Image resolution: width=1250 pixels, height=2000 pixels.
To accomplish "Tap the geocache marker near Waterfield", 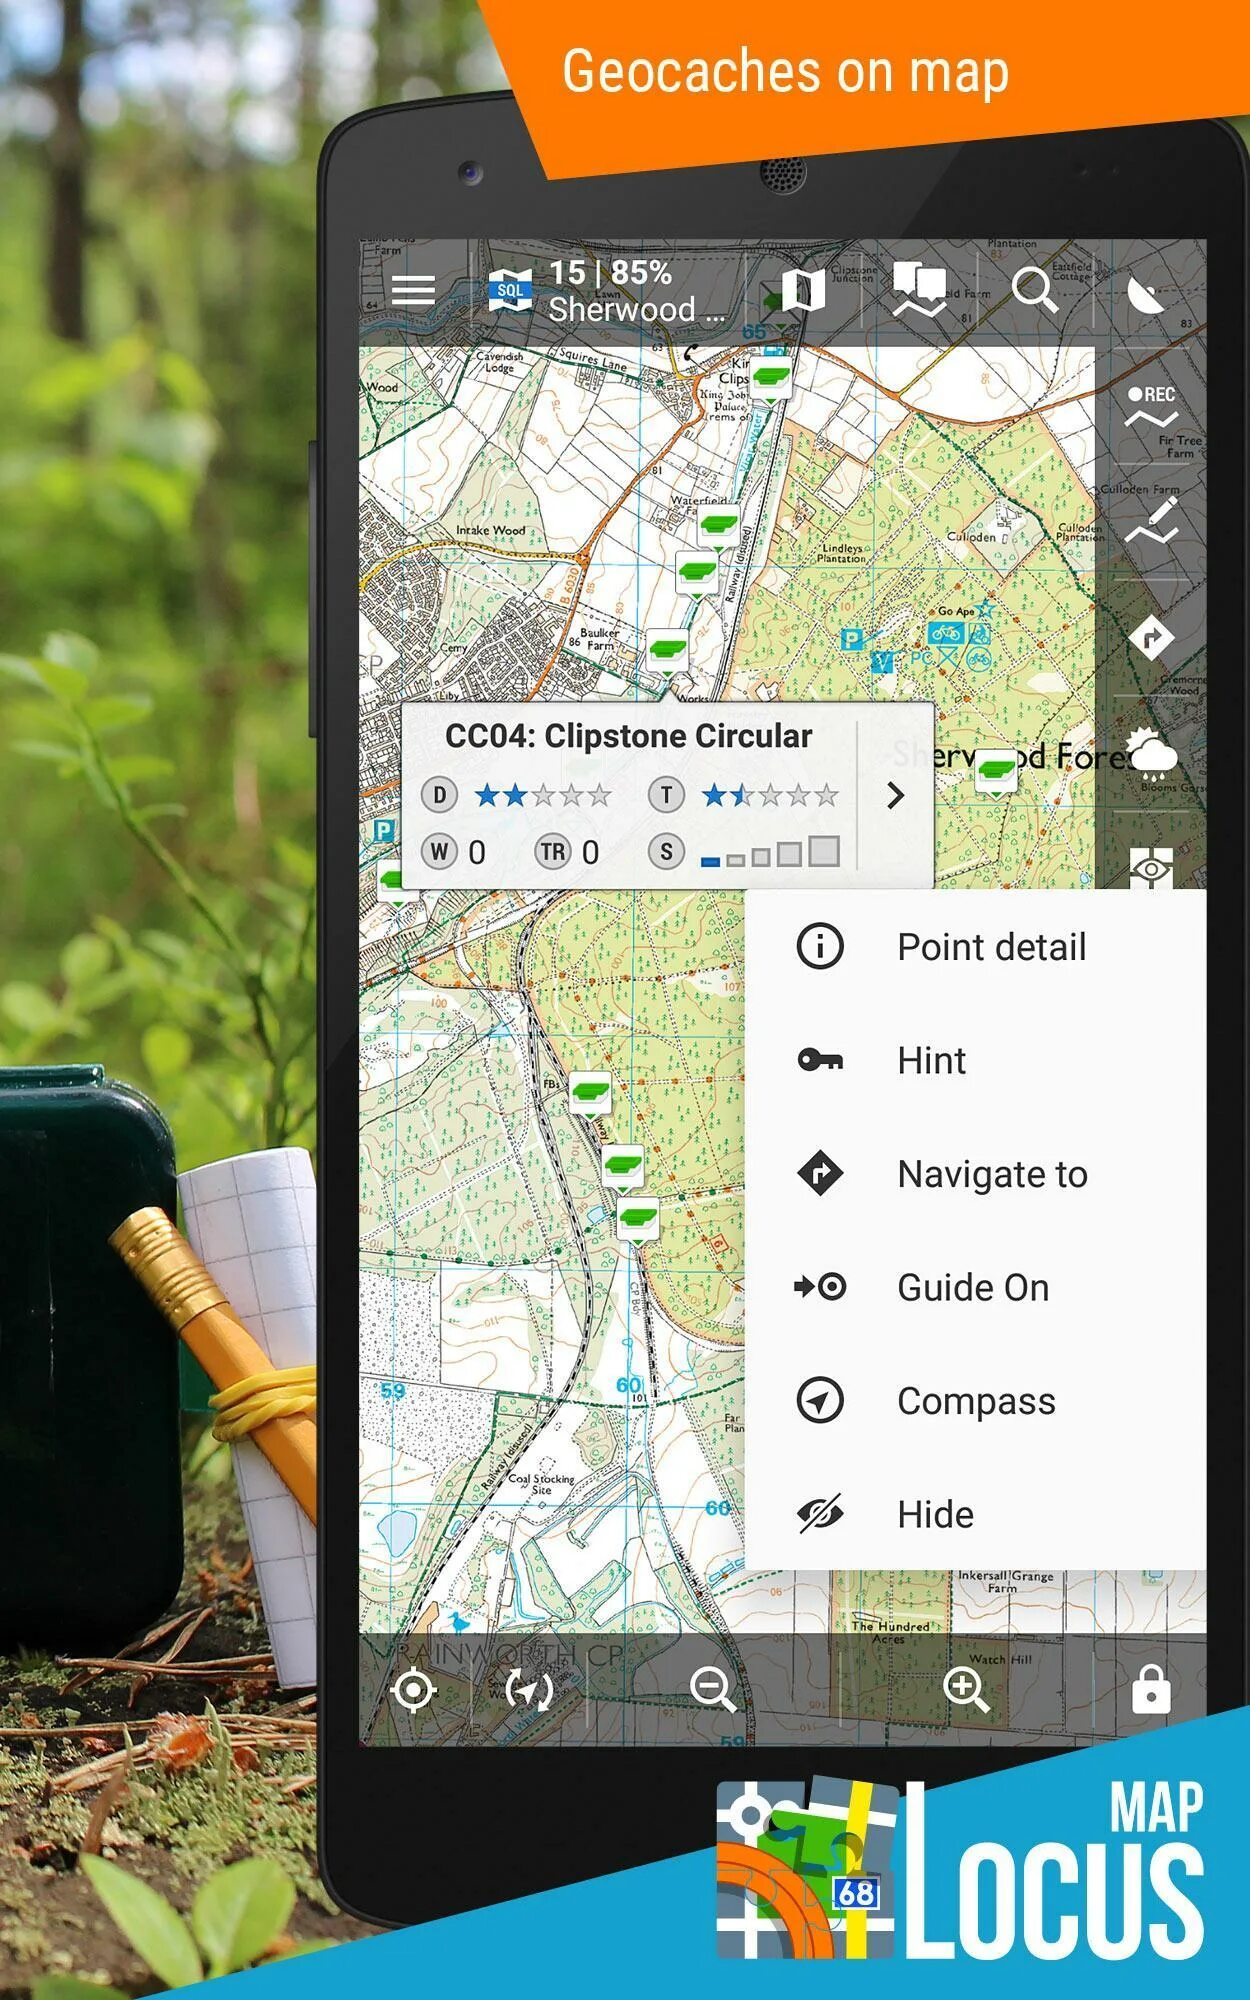I will pyautogui.click(x=718, y=525).
